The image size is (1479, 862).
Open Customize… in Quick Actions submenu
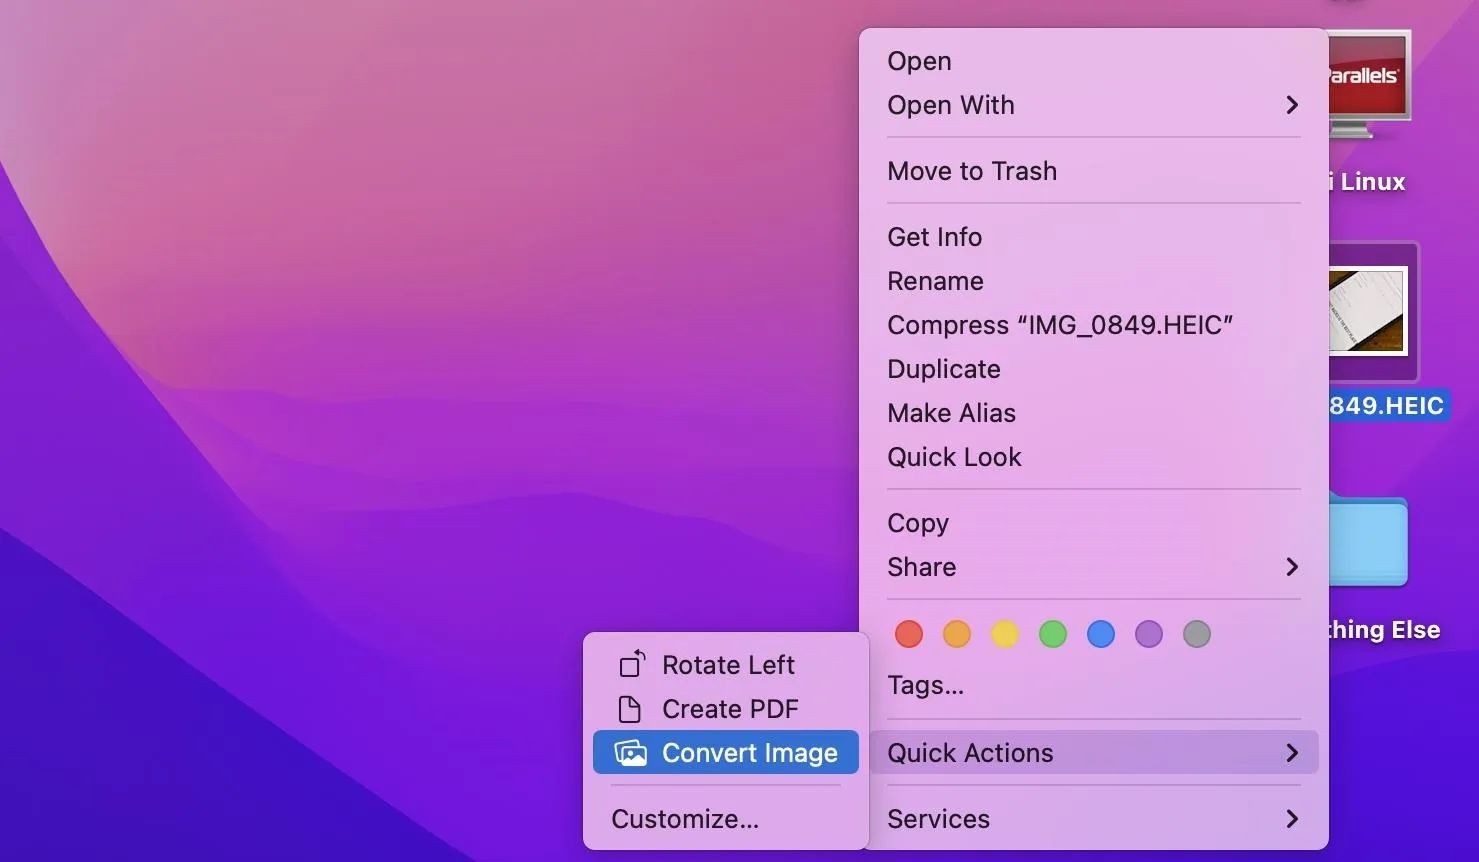726,819
